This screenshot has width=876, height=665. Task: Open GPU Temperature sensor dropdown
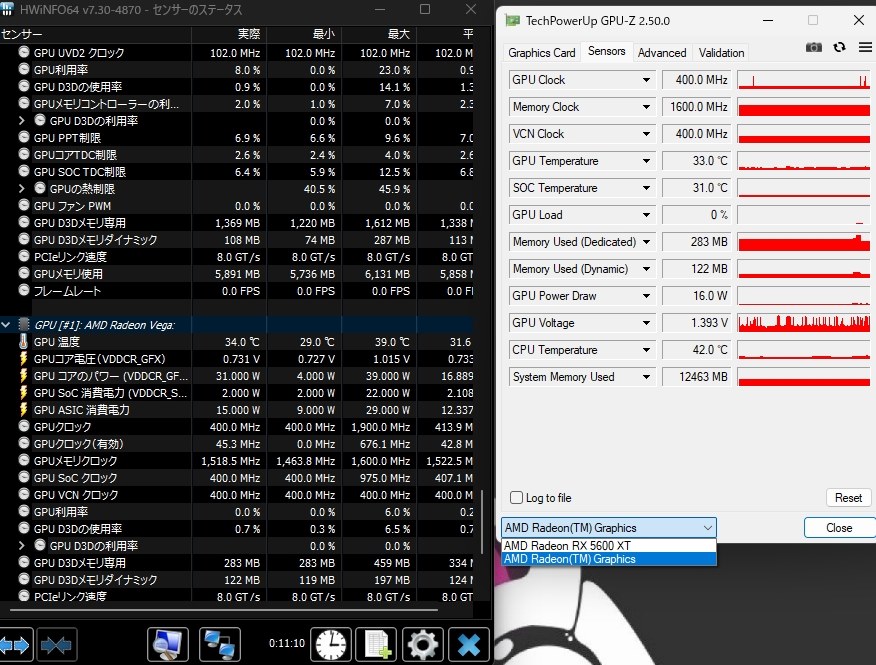click(646, 161)
